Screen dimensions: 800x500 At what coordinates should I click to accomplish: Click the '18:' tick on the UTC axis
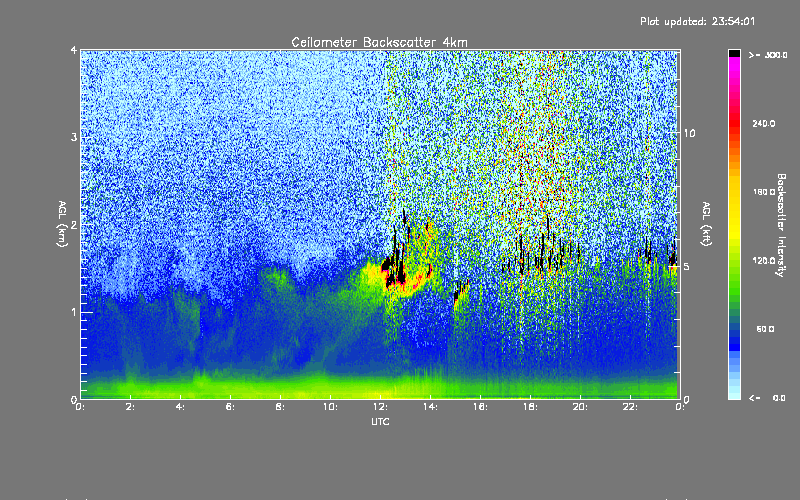pos(531,407)
